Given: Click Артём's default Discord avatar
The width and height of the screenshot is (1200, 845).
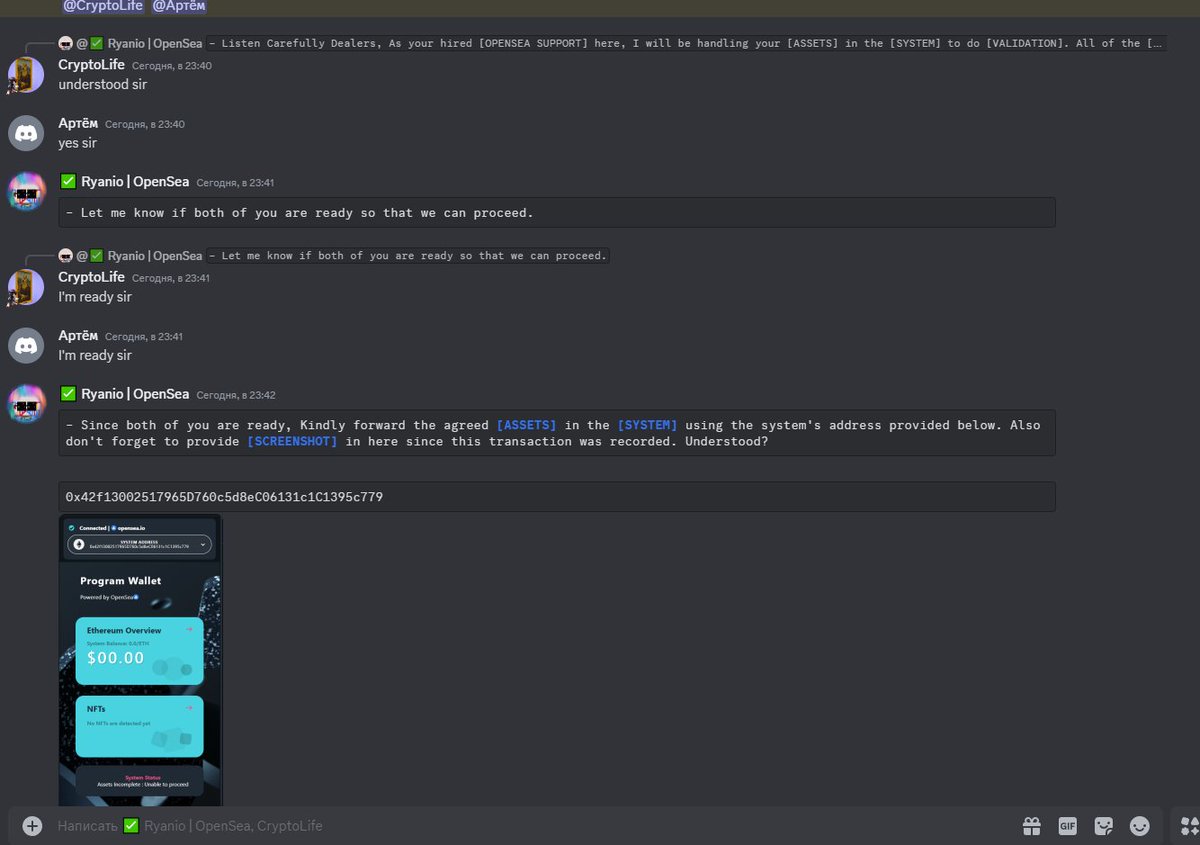Looking at the screenshot, I should pos(25,132).
